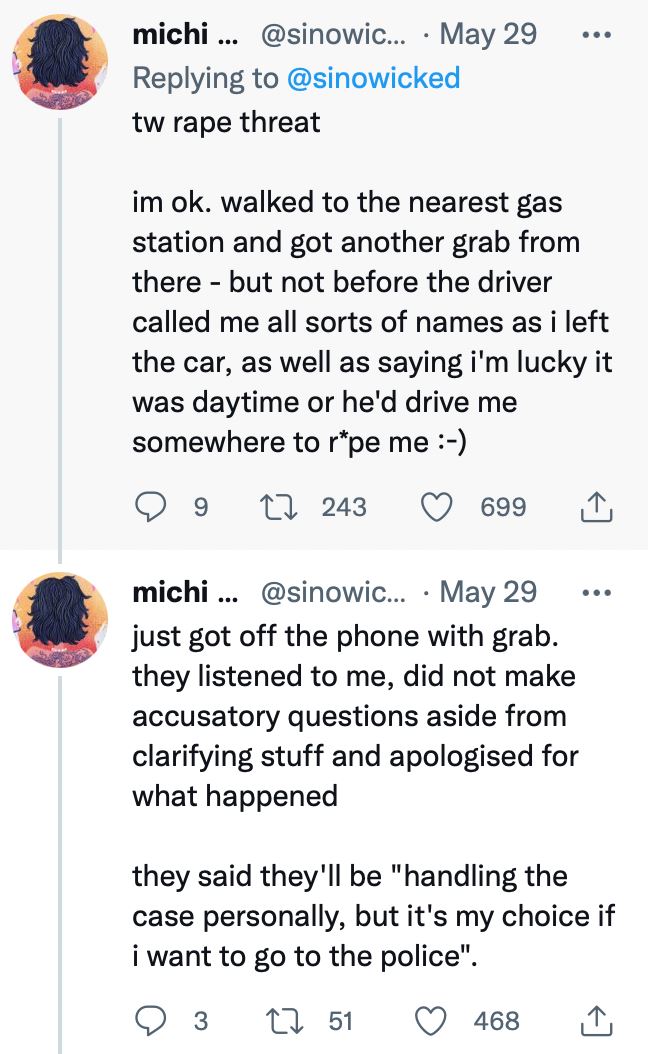The height and width of the screenshot is (1054, 648).
Task: Share the second tweet about Grab call
Action: coord(595,1021)
